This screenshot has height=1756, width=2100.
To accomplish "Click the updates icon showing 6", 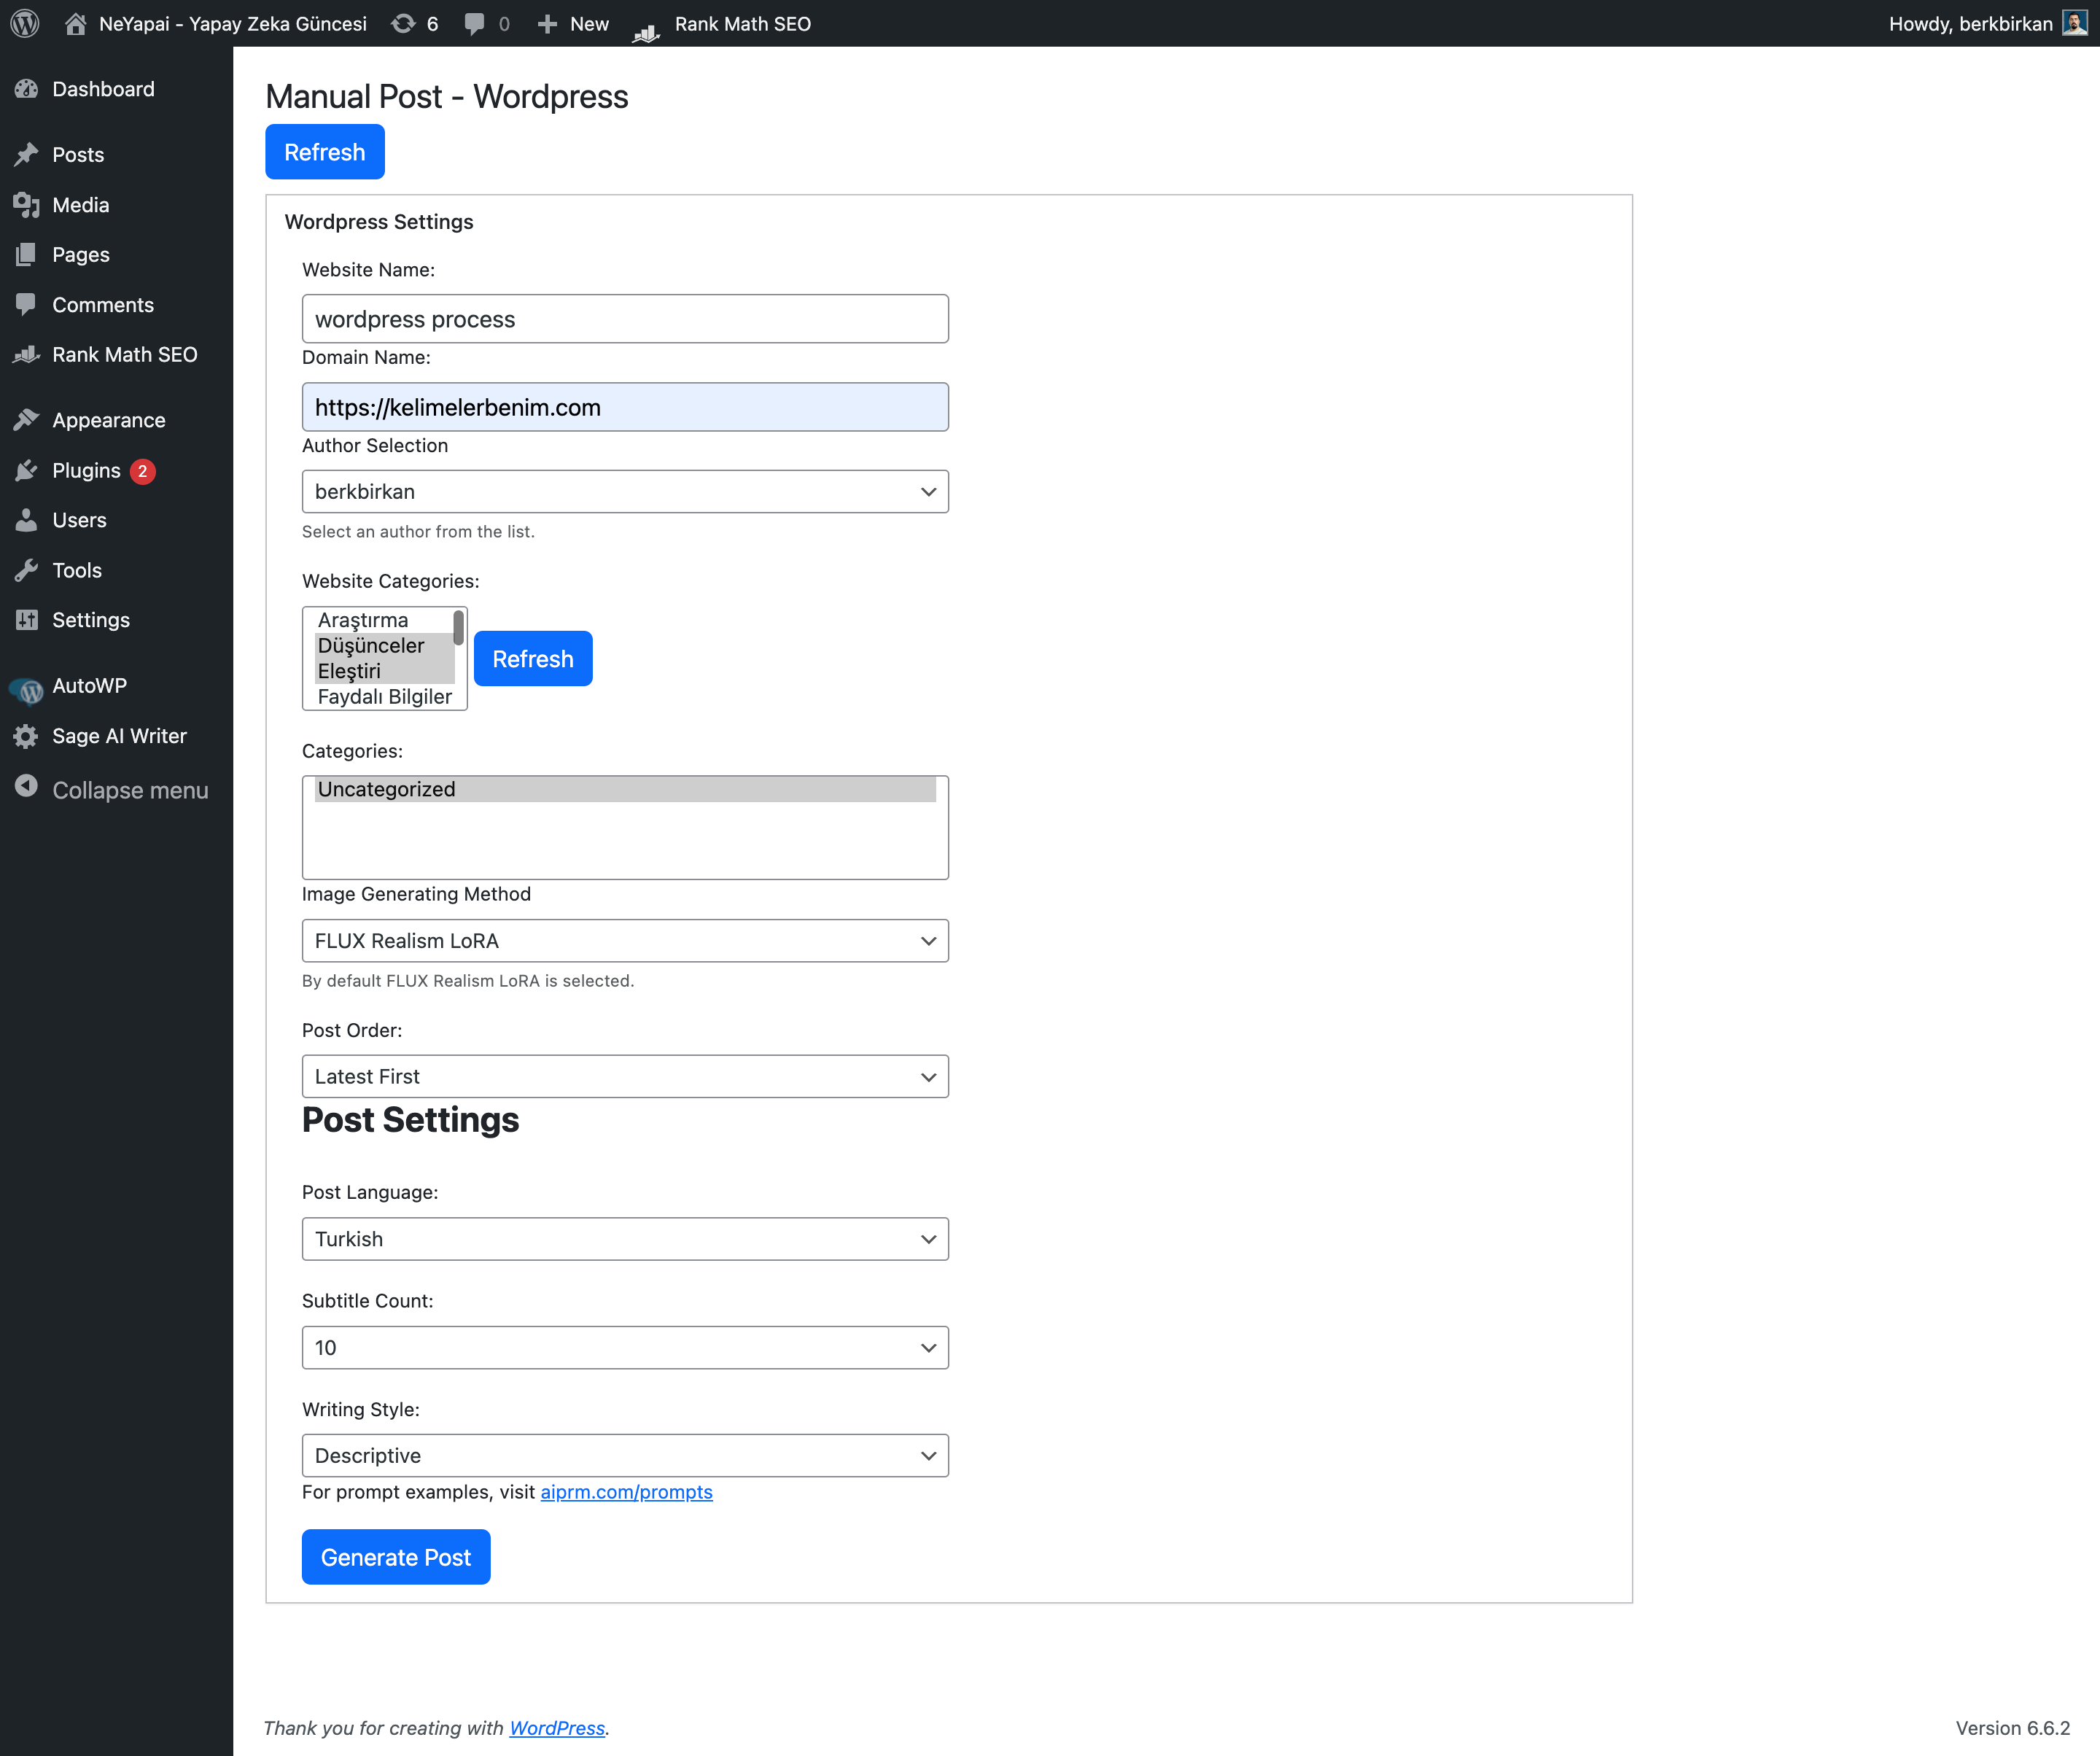I will (x=403, y=23).
